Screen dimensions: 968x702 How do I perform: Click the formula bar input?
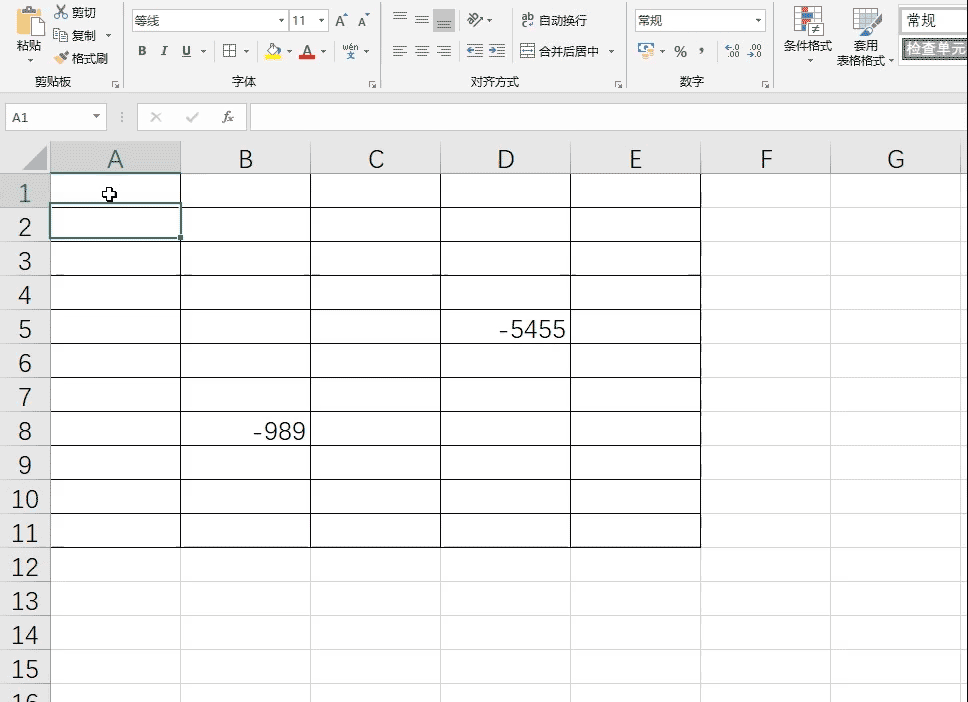click(x=608, y=117)
